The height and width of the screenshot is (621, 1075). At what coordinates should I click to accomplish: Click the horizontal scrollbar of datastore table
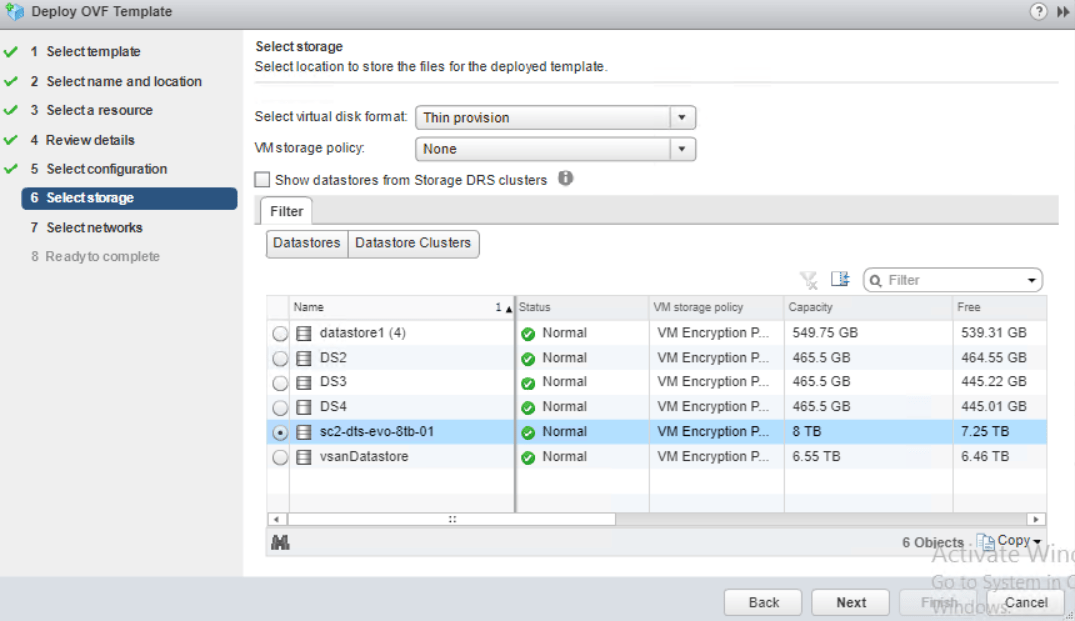pyautogui.click(x=452, y=519)
